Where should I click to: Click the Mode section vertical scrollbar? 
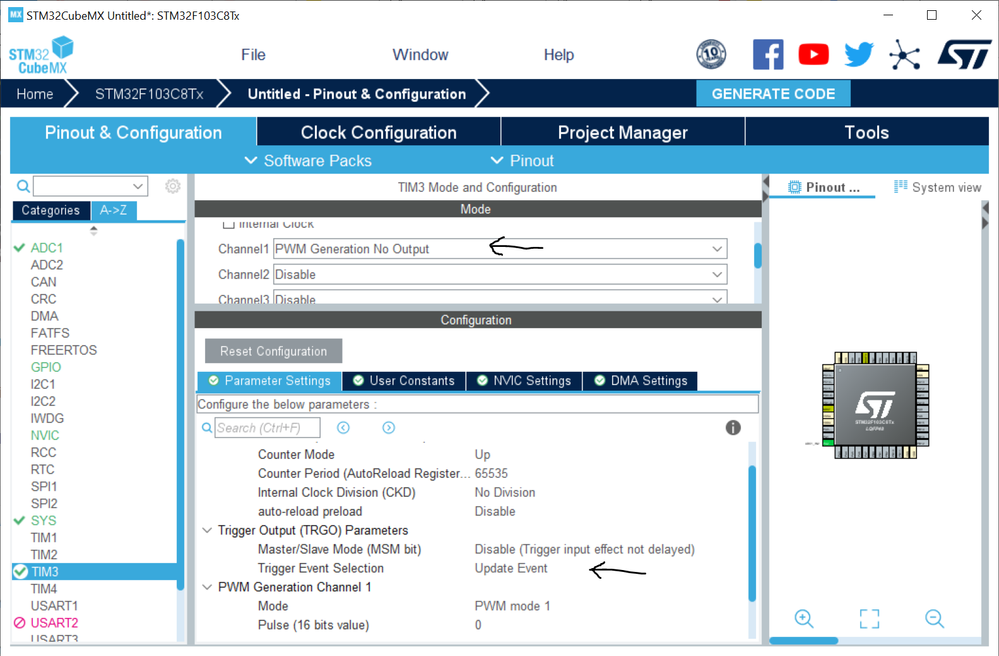point(758,256)
